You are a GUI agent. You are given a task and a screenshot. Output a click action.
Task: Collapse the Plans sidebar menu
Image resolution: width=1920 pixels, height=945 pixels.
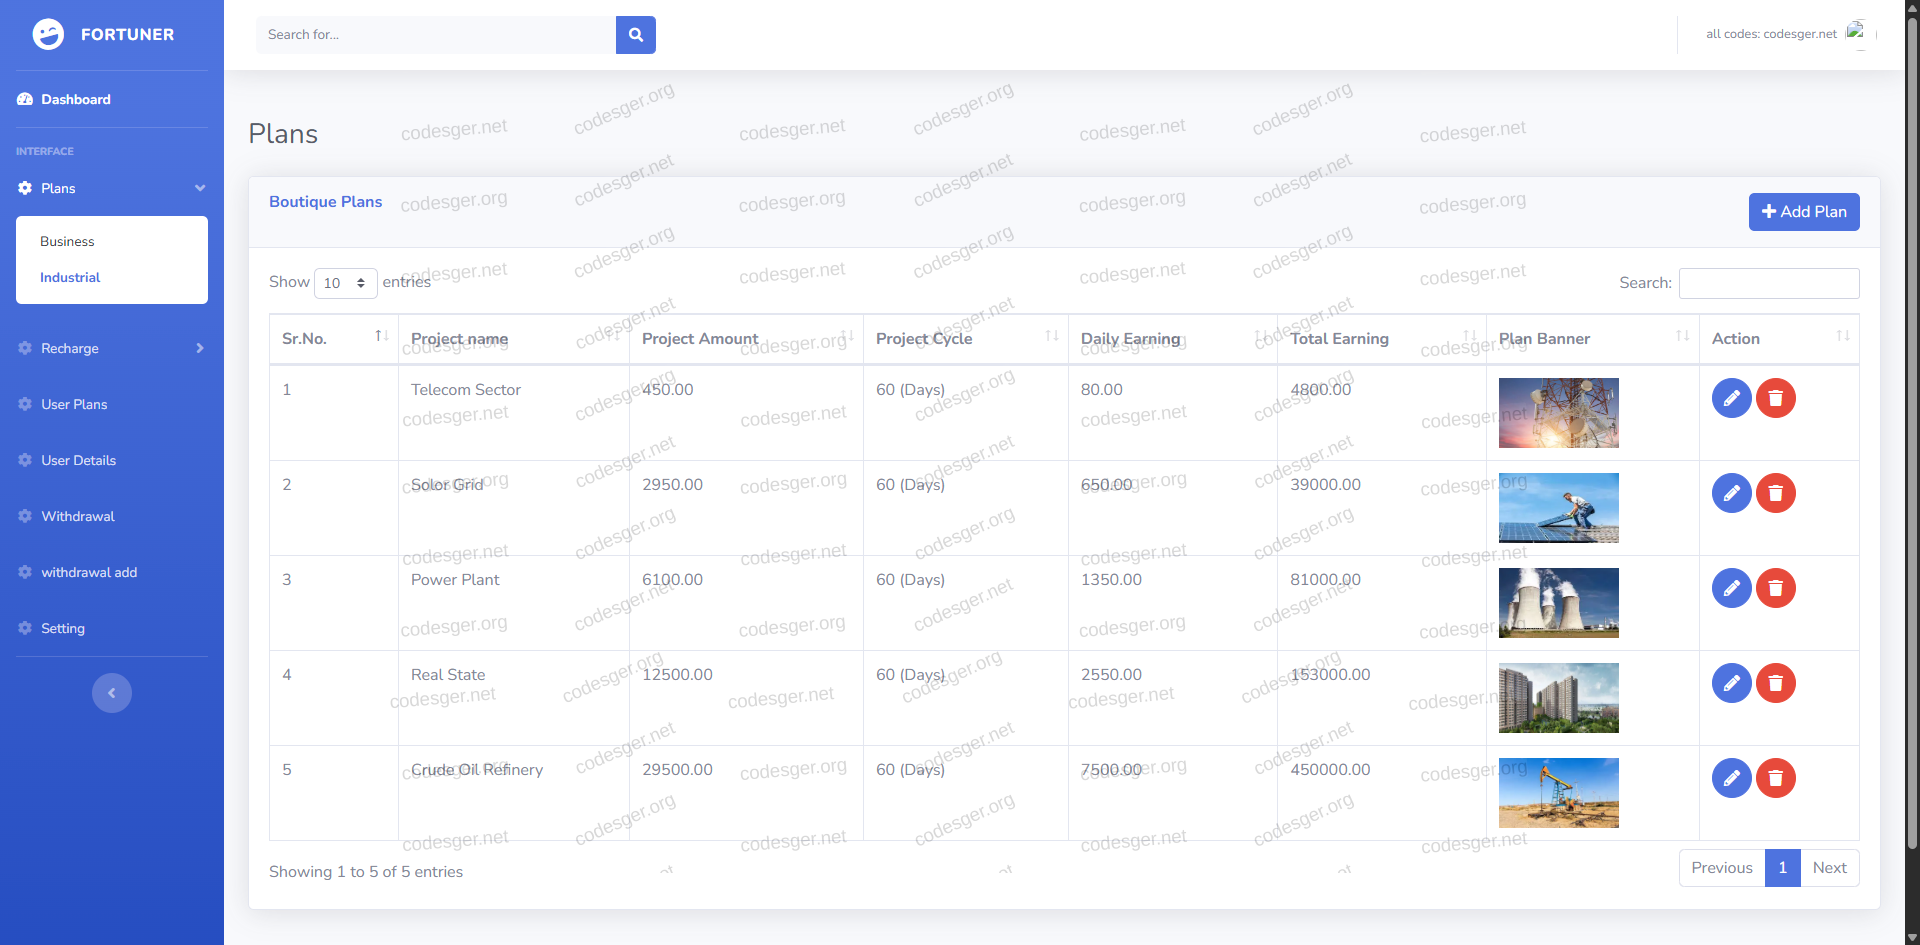112,188
